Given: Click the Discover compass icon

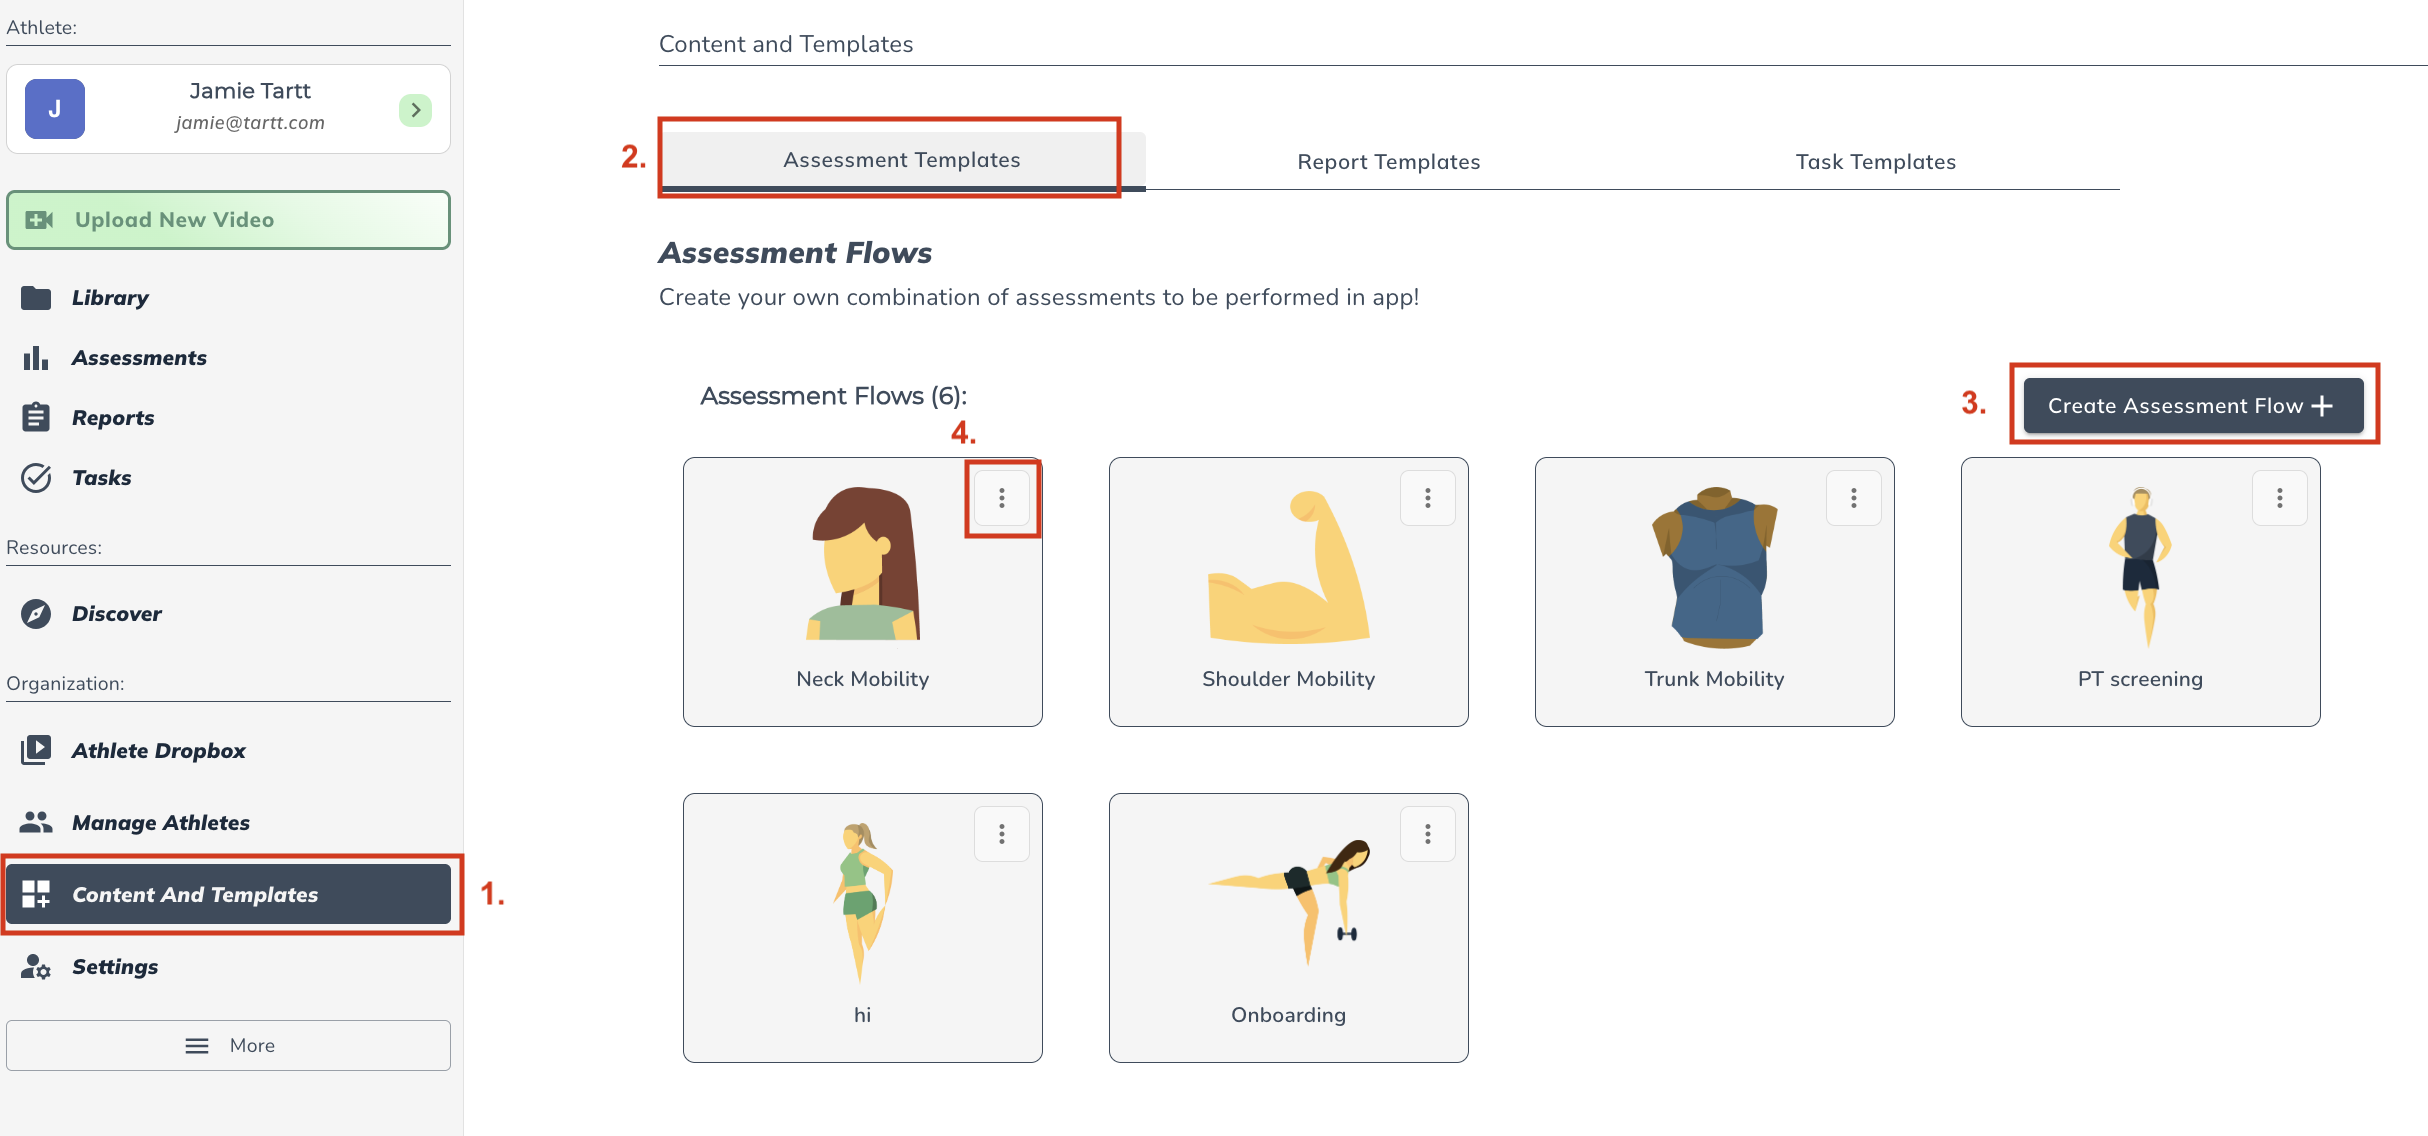Looking at the screenshot, I should [x=36, y=614].
